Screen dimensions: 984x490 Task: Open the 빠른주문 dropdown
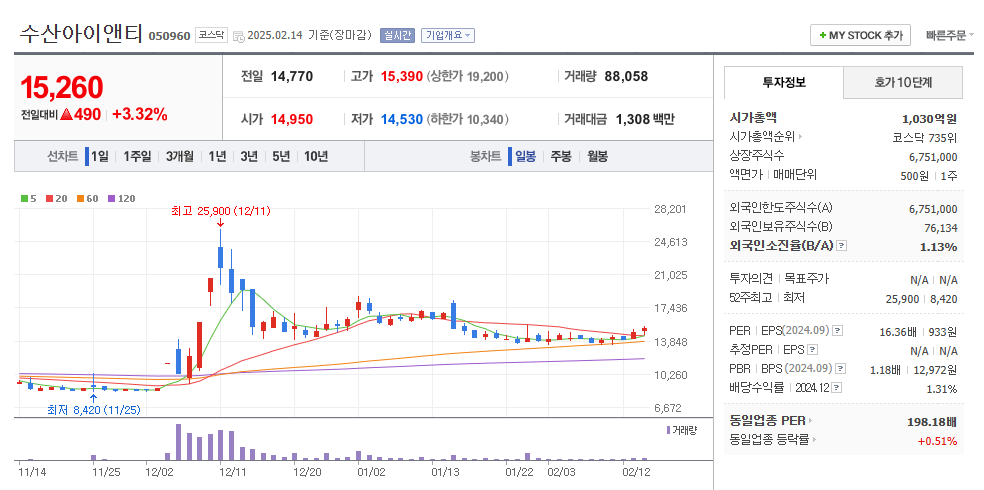coord(949,35)
